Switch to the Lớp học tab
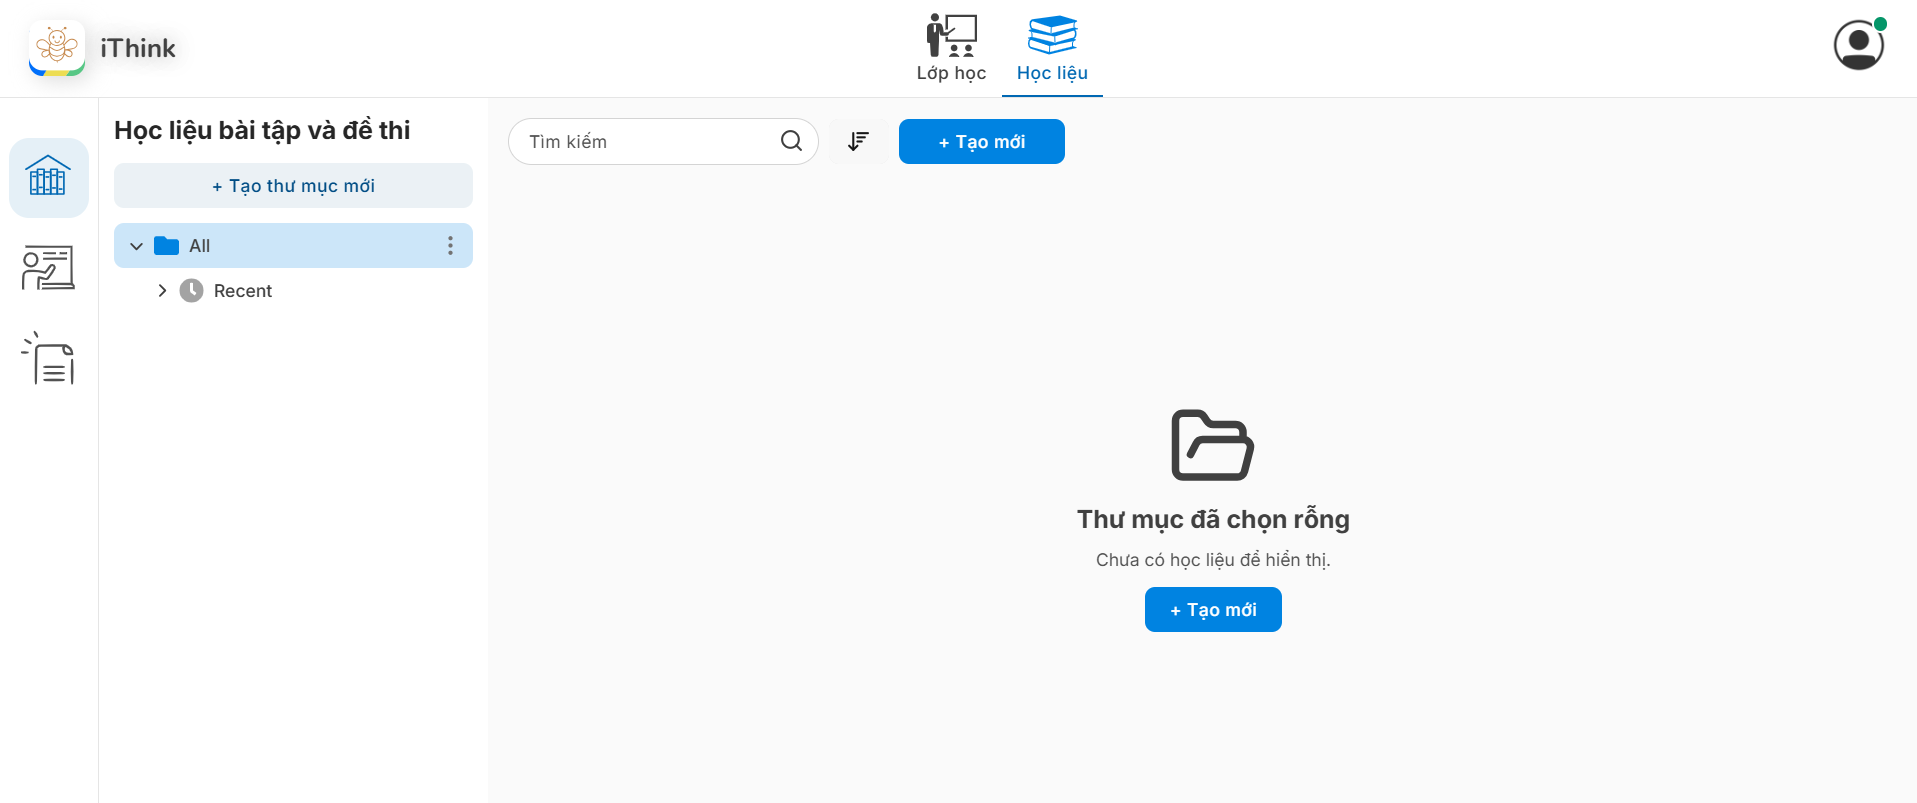This screenshot has height=803, width=1917. click(x=951, y=49)
